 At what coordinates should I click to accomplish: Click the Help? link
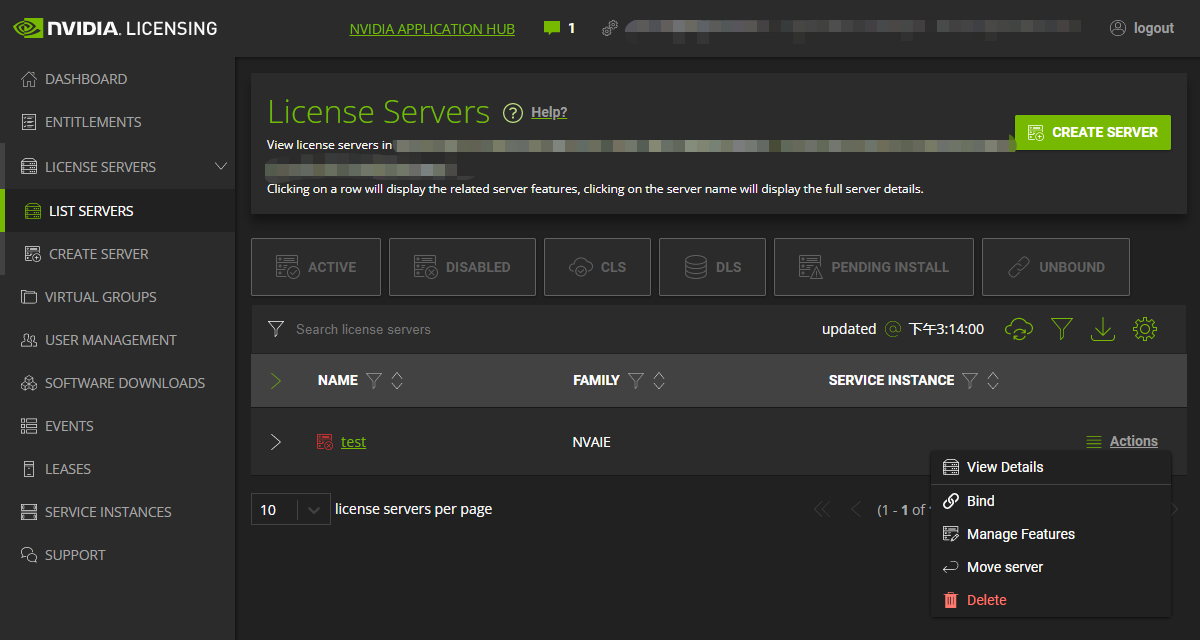tap(549, 112)
